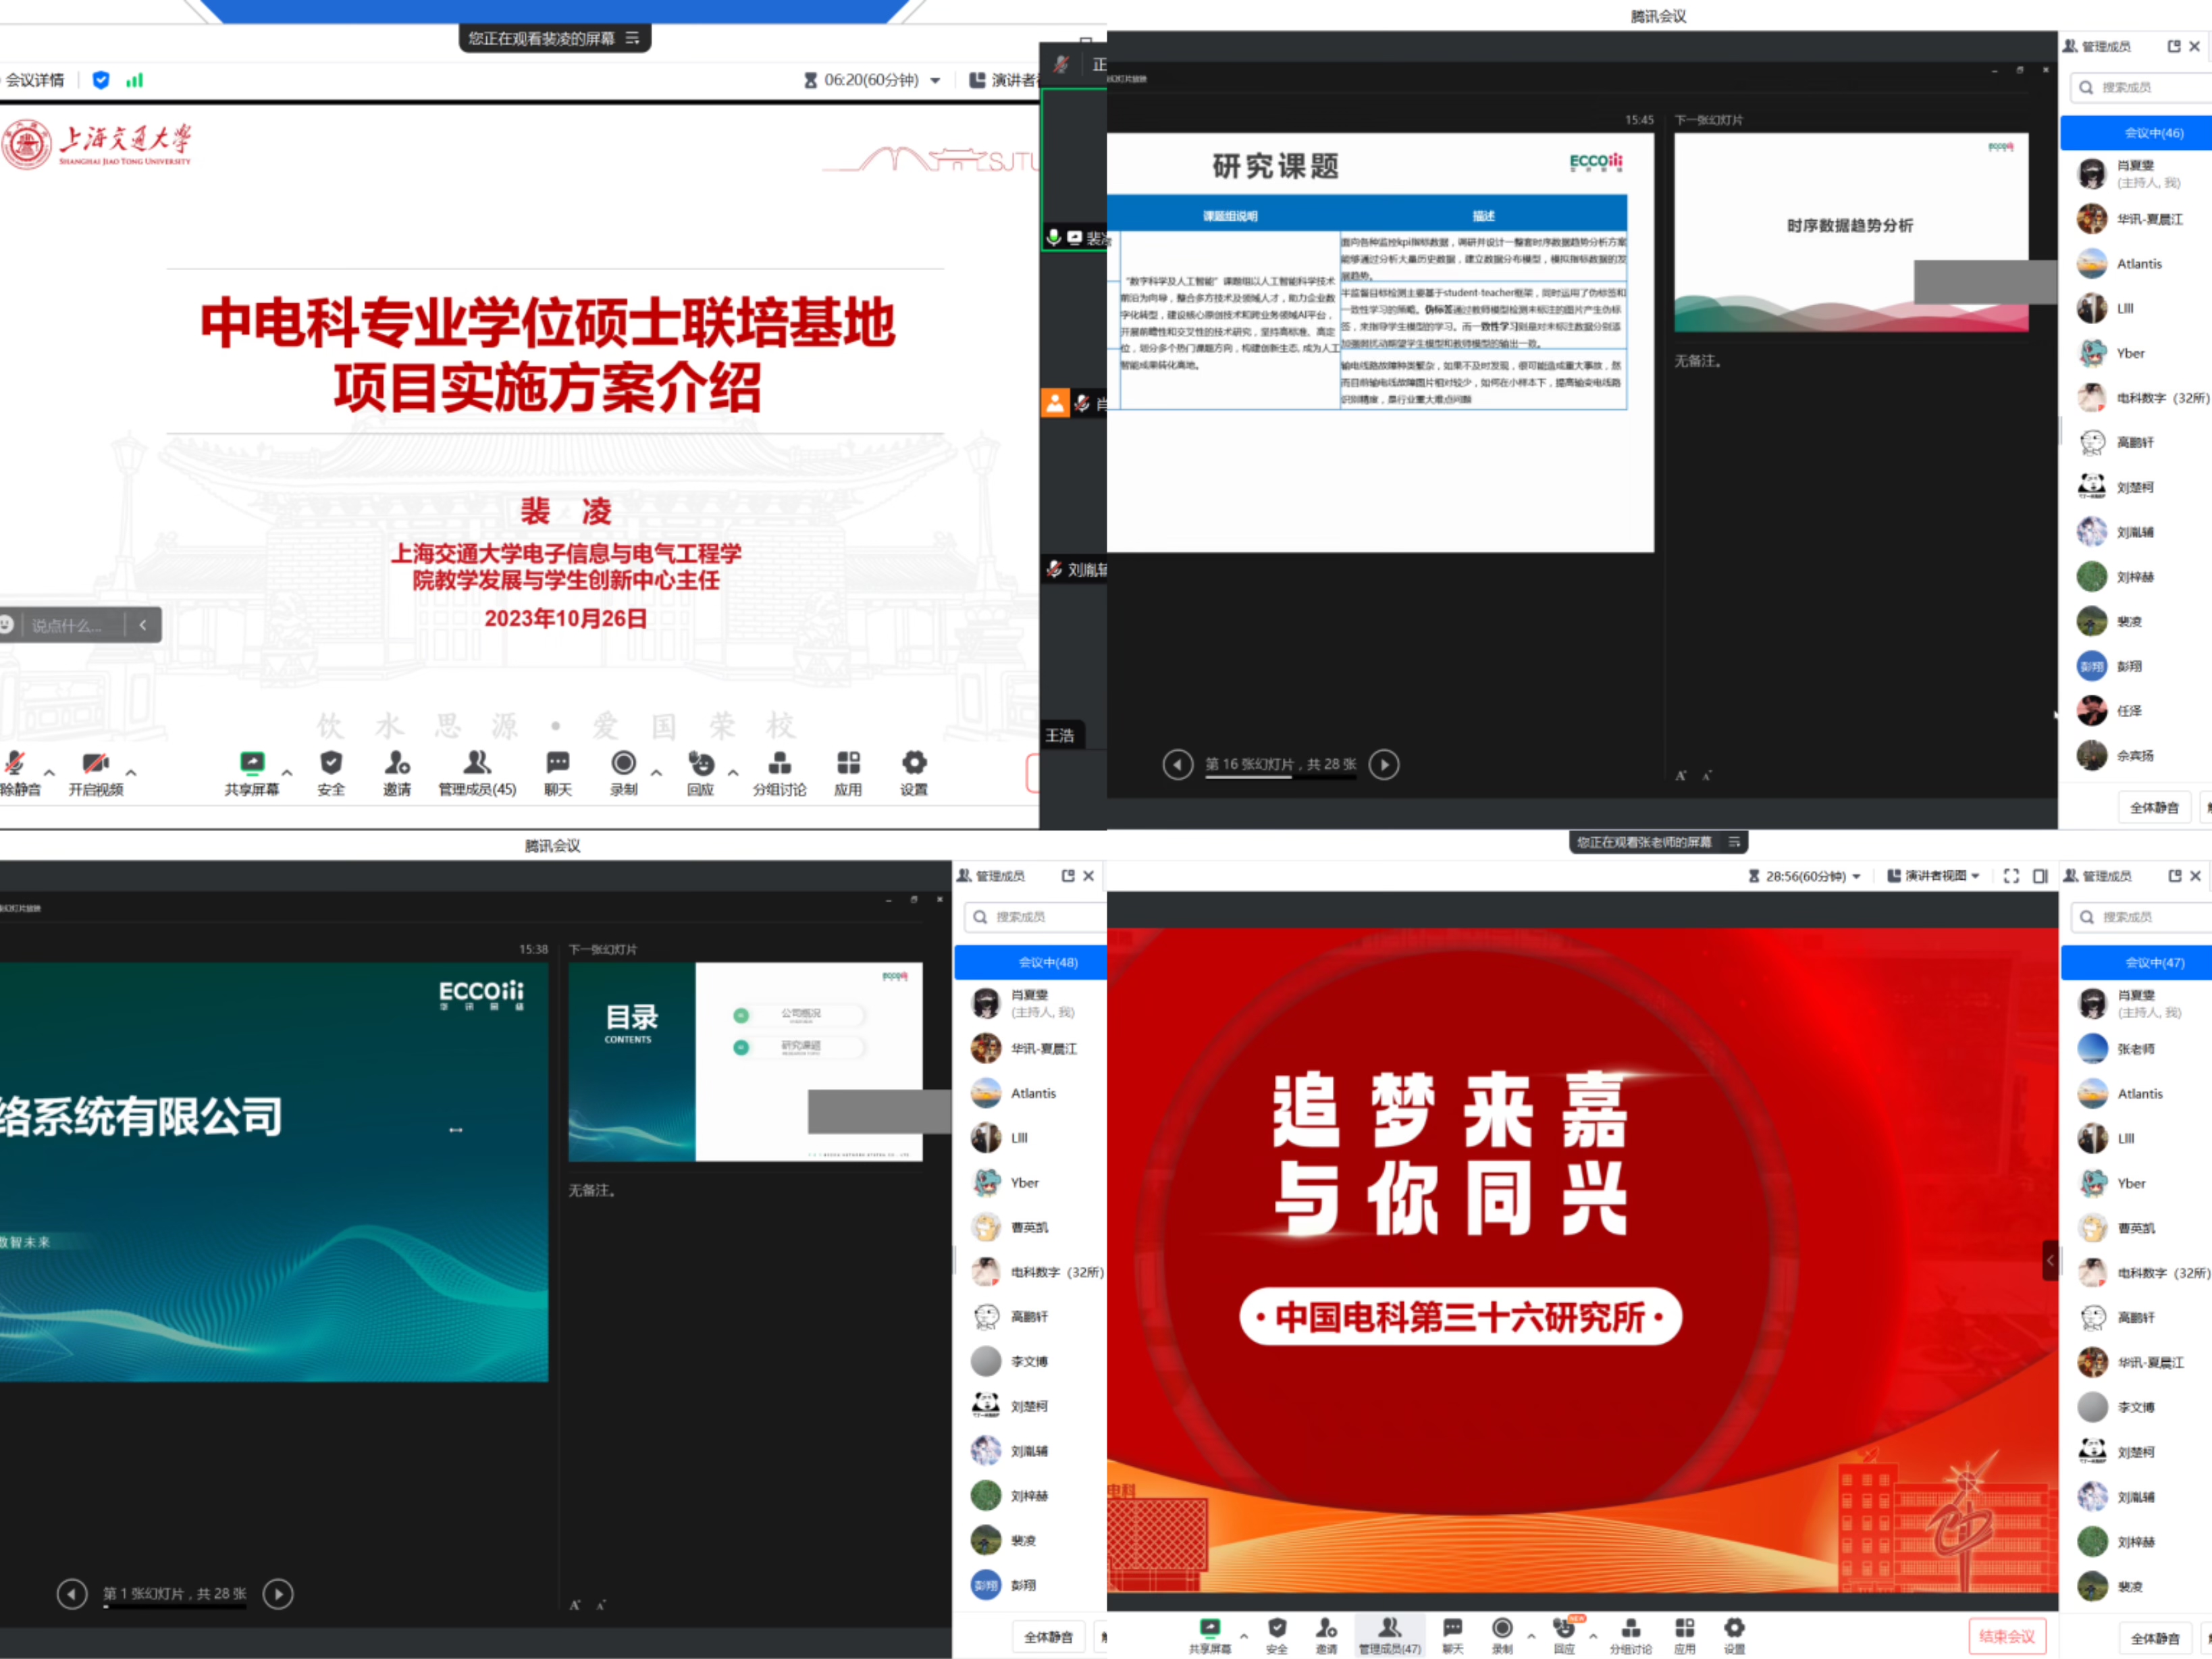Viewport: 2212px width, 1659px height.
Task: Click 全体静音 button in top-right meeting
Action: pyautogui.click(x=2154, y=807)
